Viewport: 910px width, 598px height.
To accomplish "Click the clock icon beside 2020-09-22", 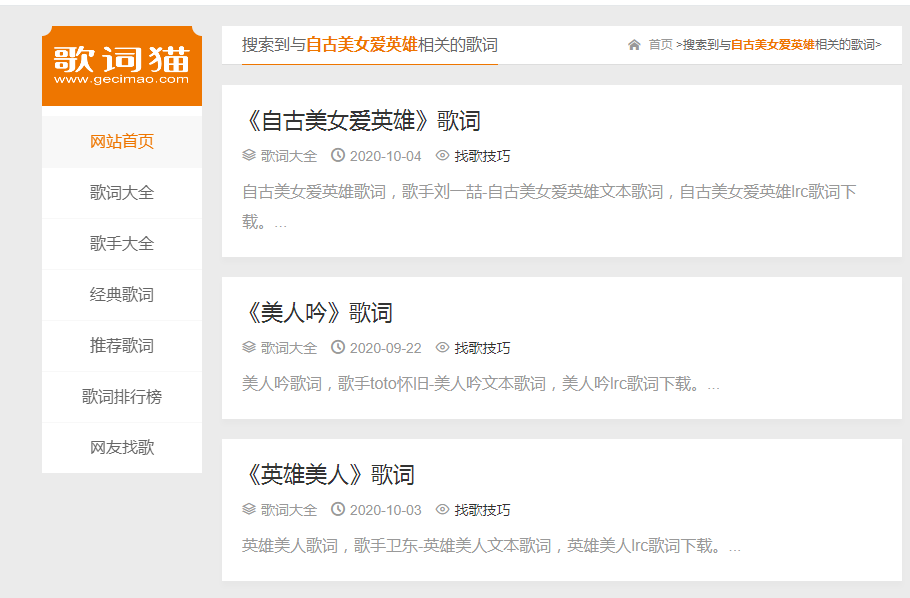I will coord(338,347).
